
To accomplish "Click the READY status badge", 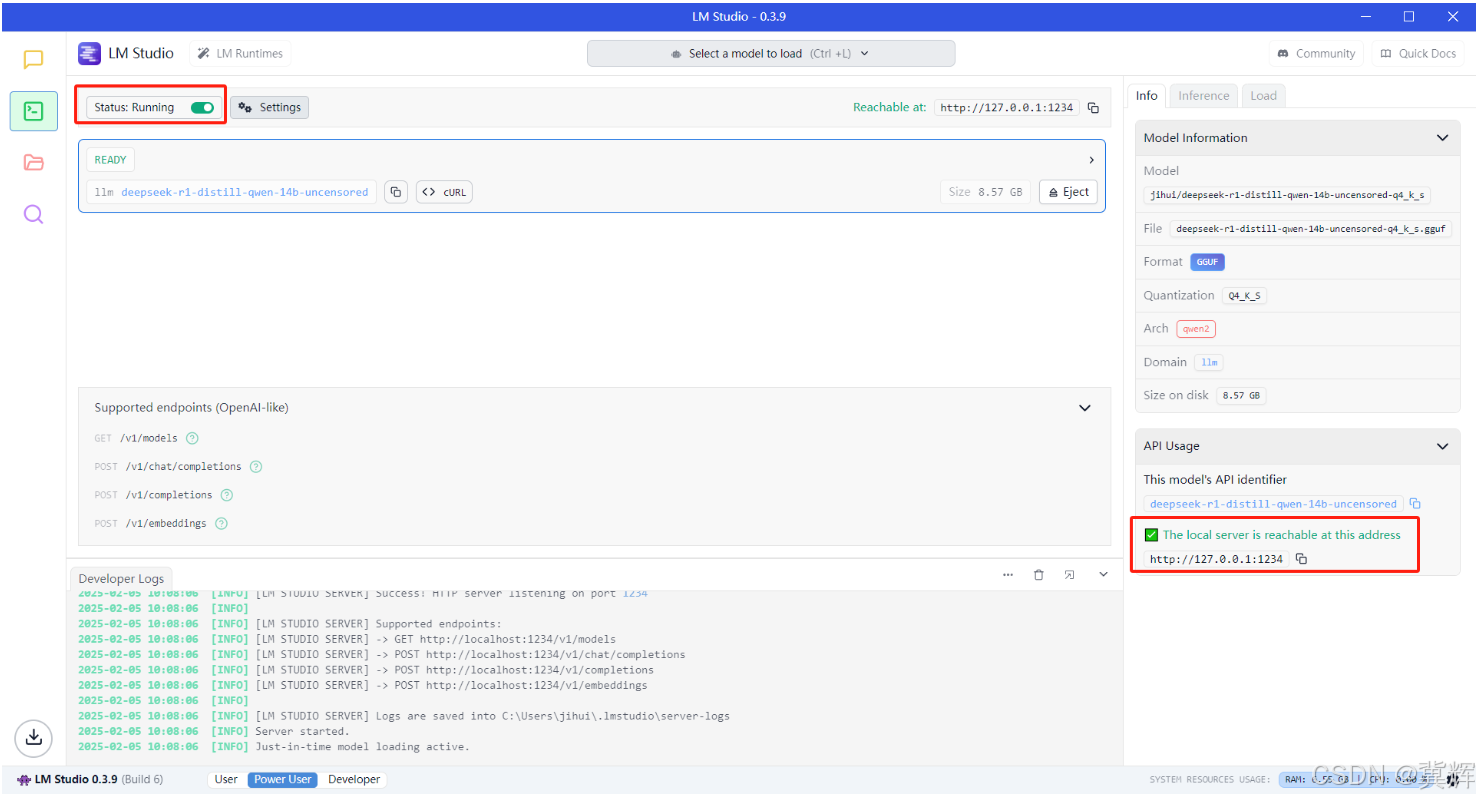I will [110, 160].
